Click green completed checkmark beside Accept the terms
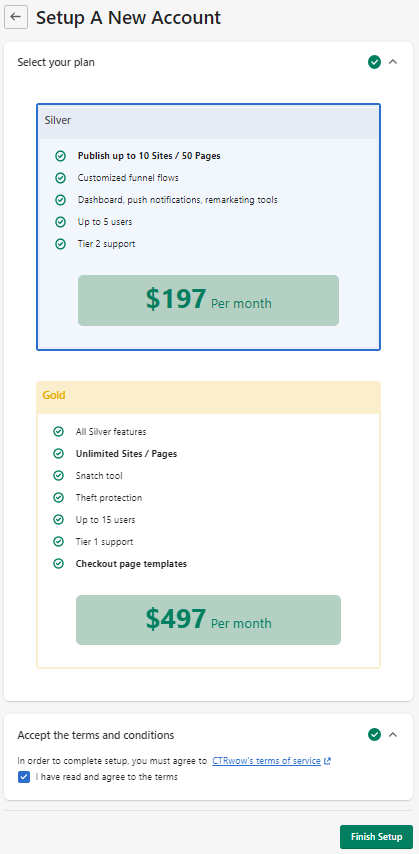 click(374, 735)
